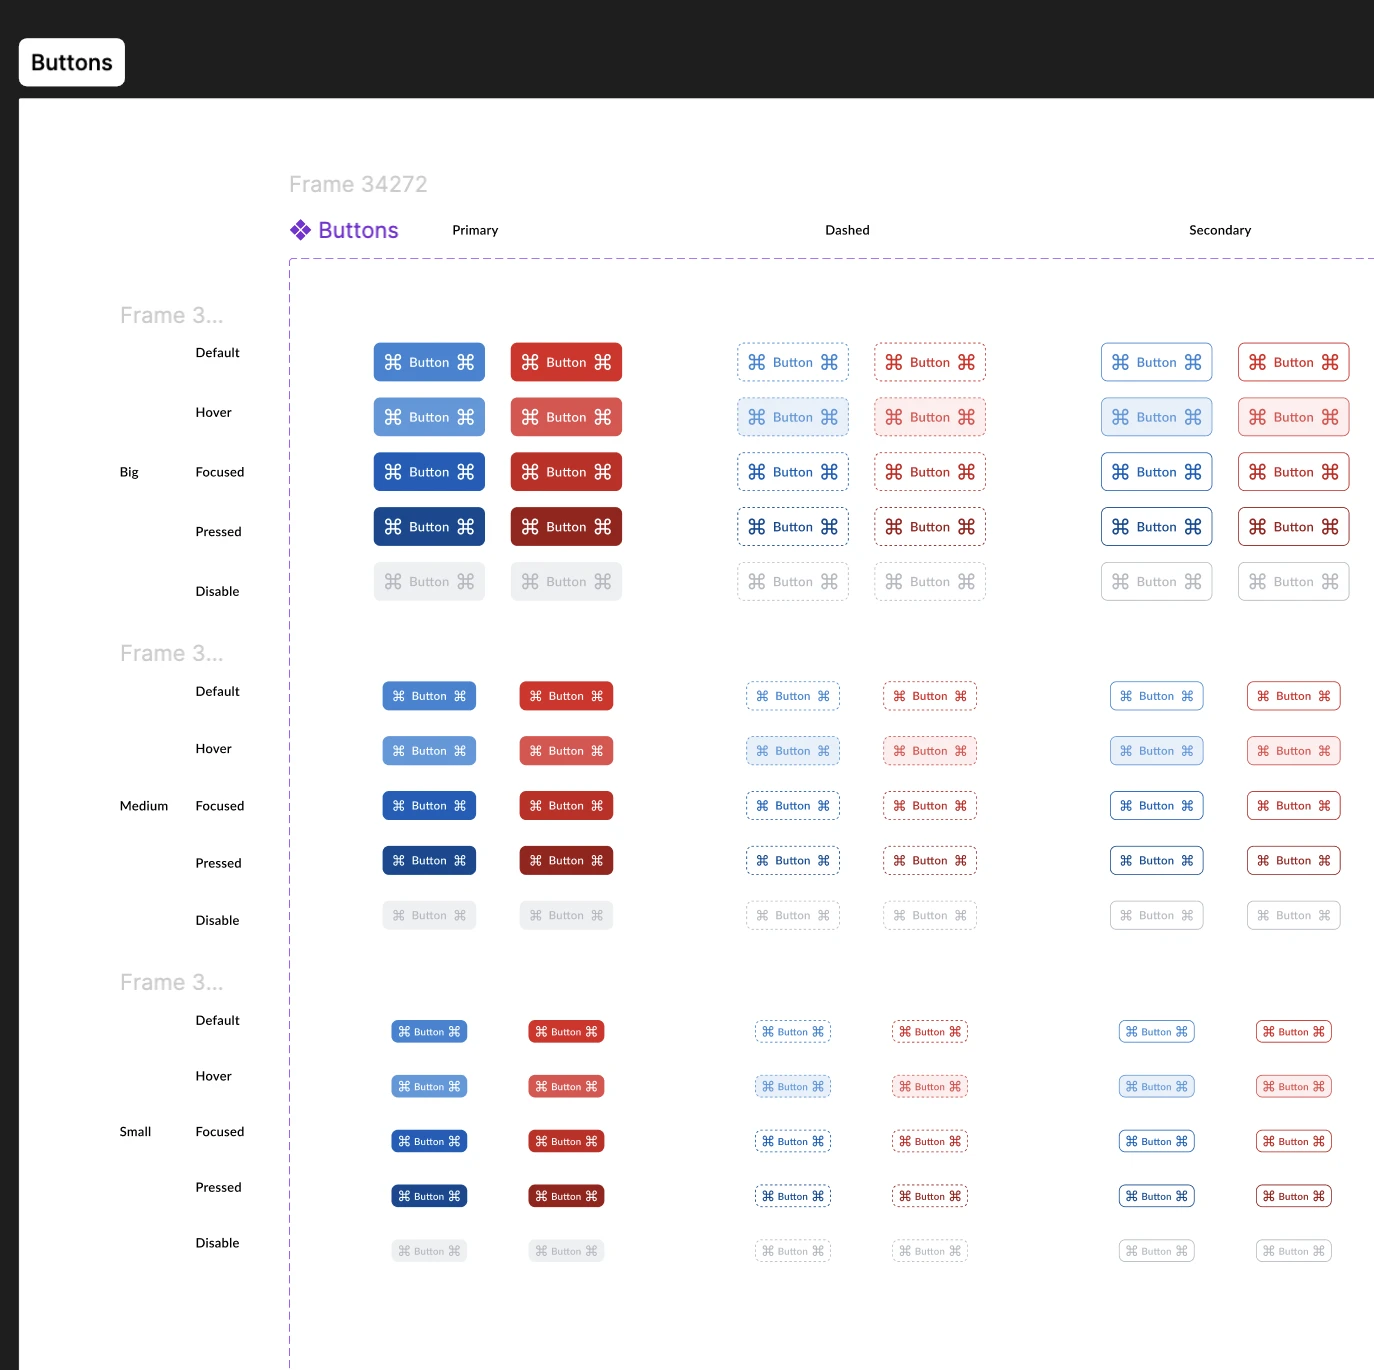The width and height of the screenshot is (1374, 1370).
Task: Click the Medium Focused blue Dashed button
Action: pos(793,806)
